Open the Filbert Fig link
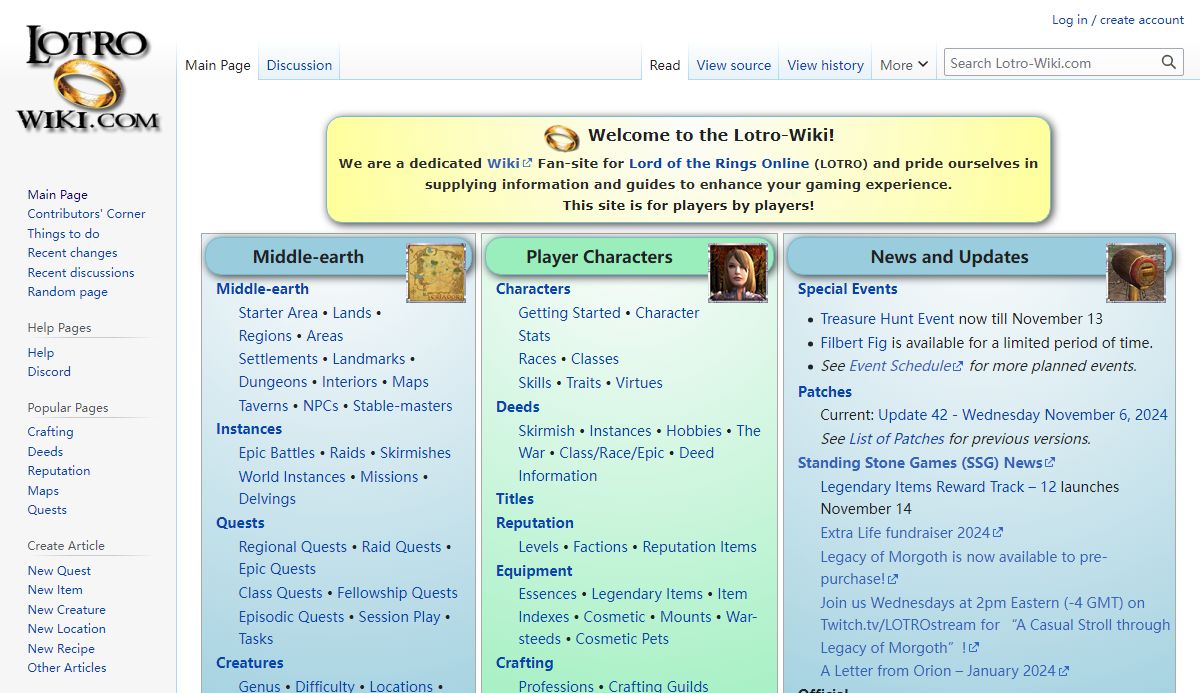This screenshot has width=1200, height=693. 854,343
